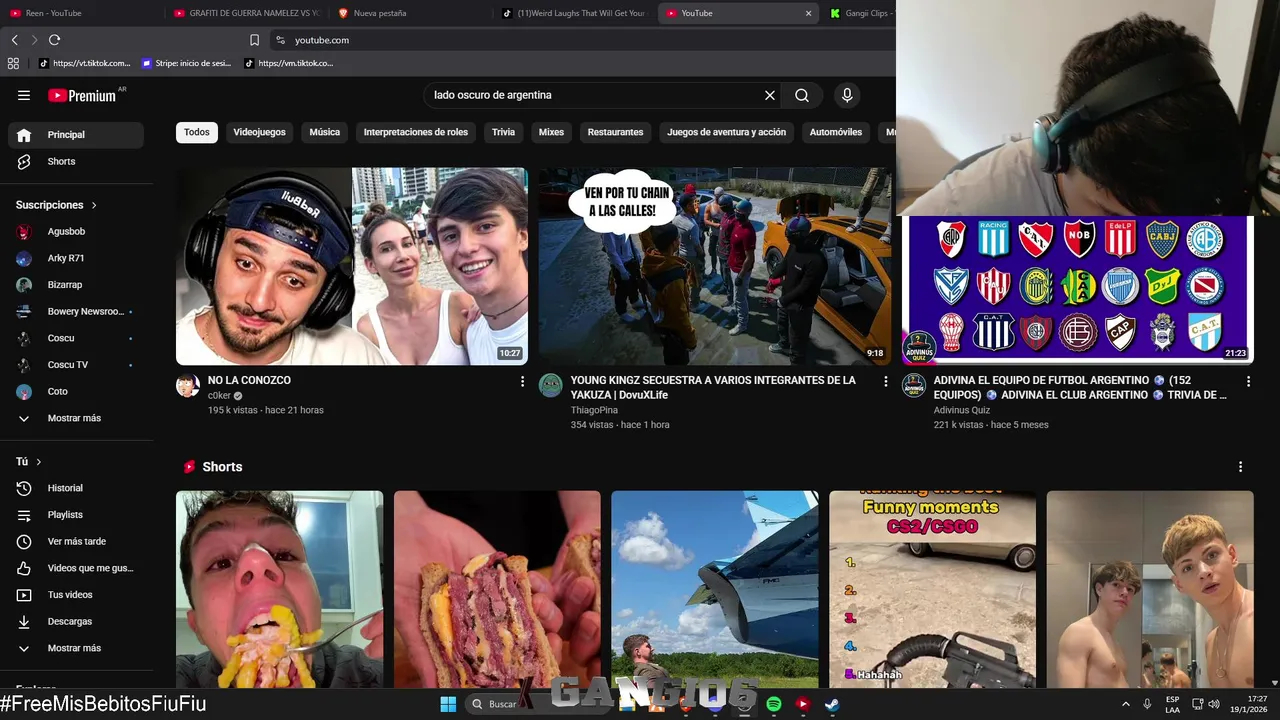
Task: Open the Arky R71 subscription
Action: click(76, 258)
